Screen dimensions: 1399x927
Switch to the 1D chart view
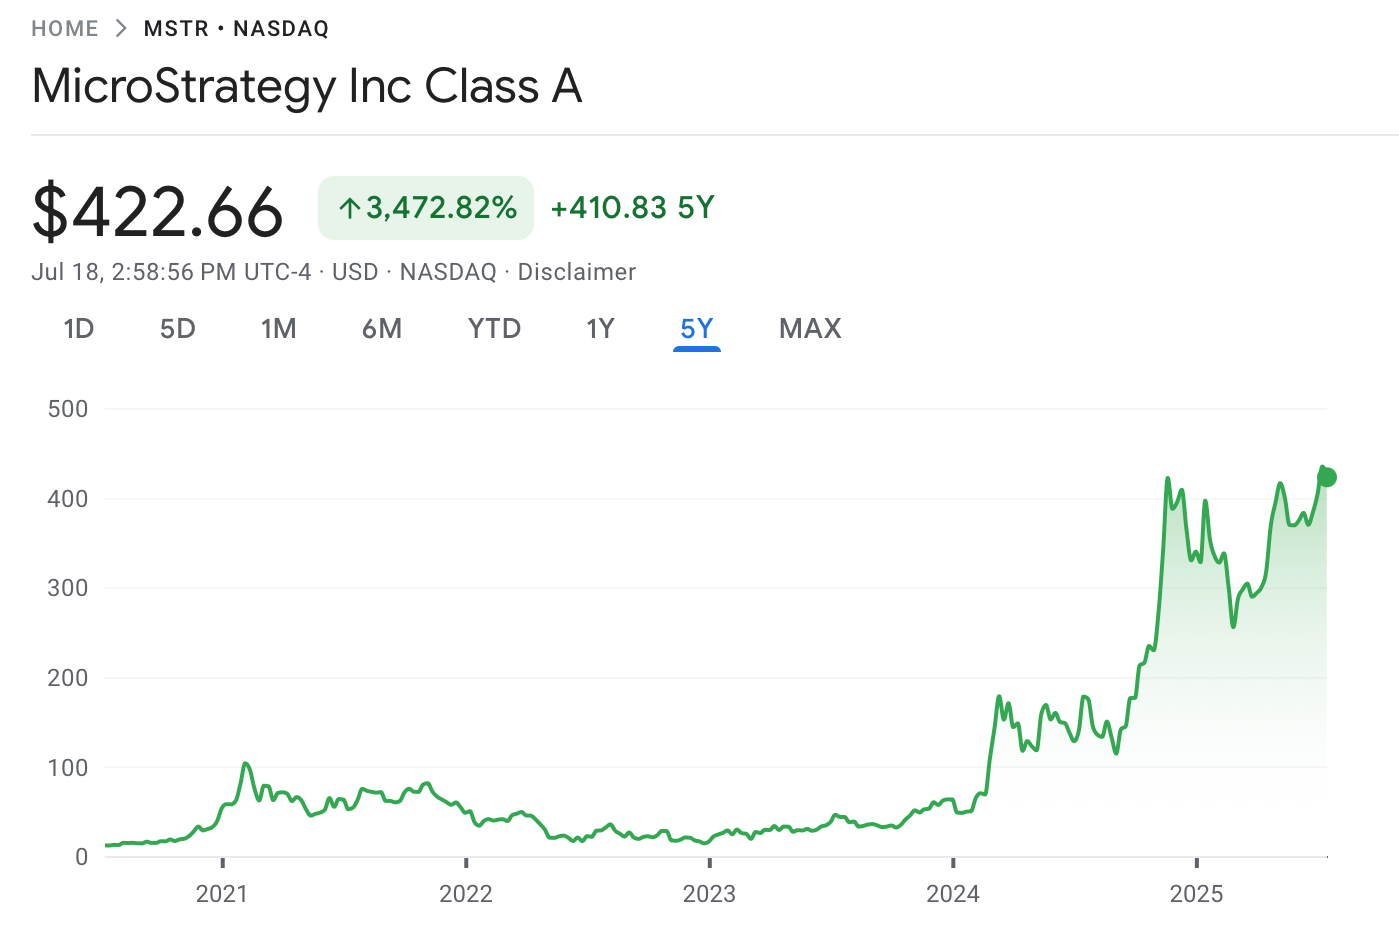(79, 328)
